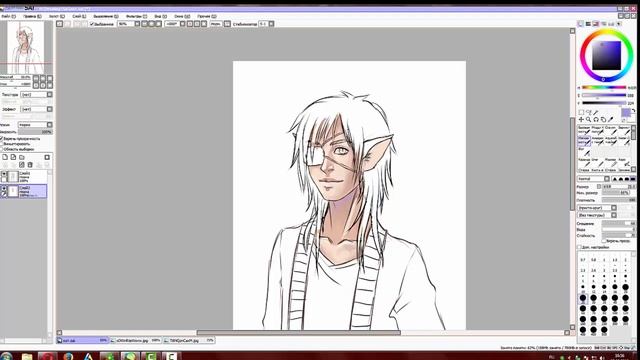Select the highlighted brush in second tray row
This screenshot has width=640, height=360.
584,140
